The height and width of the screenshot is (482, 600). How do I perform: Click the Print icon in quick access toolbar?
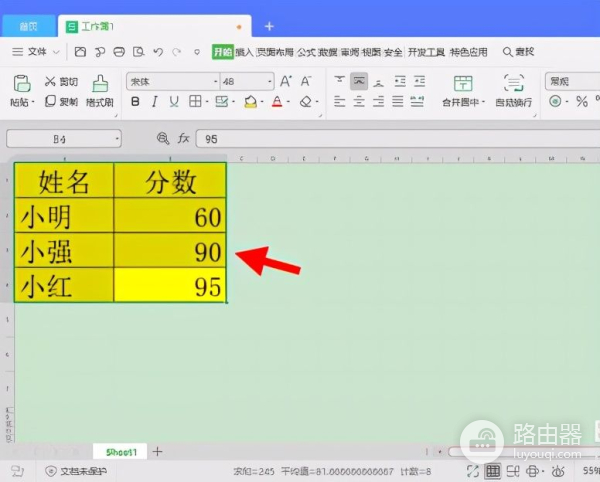tap(119, 52)
